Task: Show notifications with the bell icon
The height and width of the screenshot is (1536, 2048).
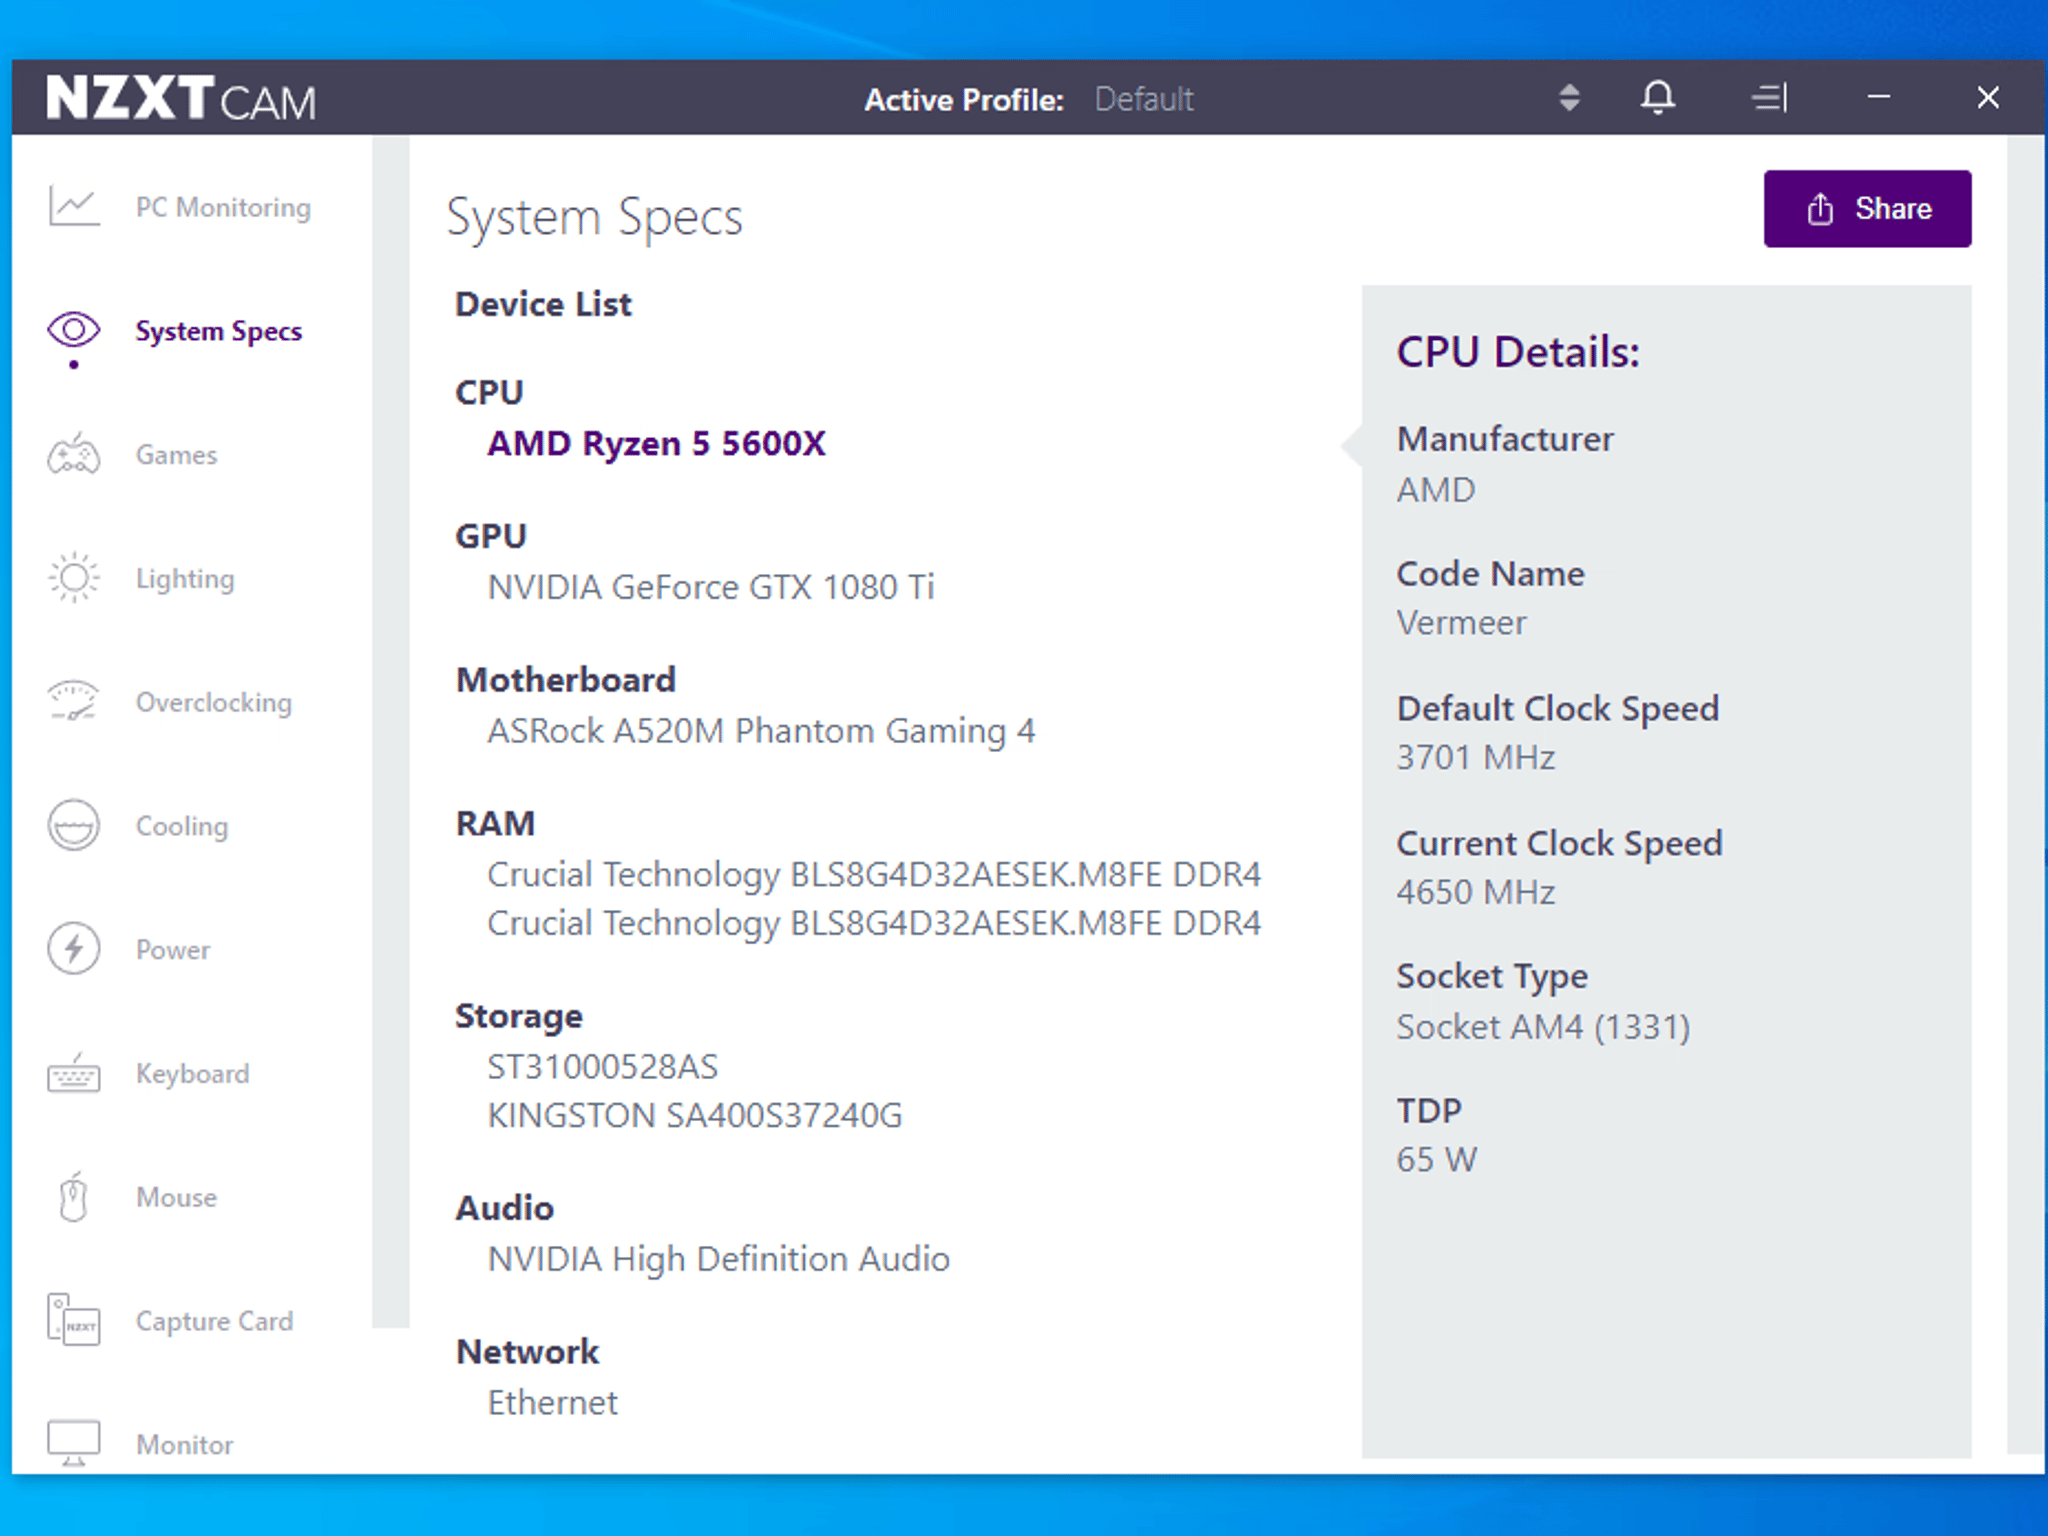Action: [x=1658, y=98]
